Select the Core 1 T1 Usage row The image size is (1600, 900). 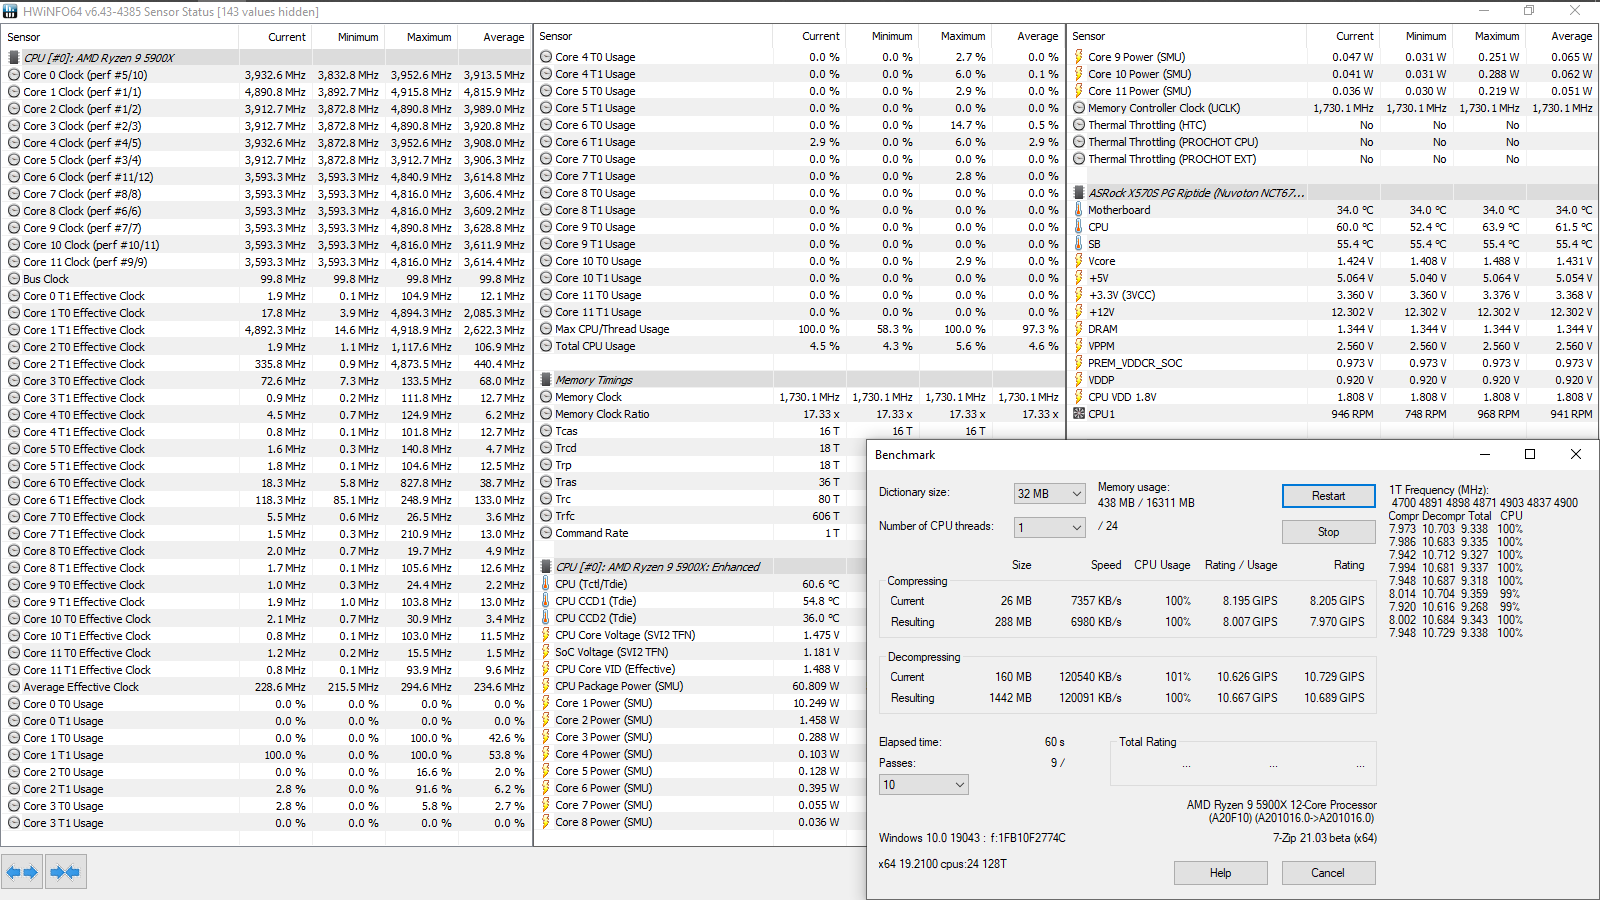point(266,755)
